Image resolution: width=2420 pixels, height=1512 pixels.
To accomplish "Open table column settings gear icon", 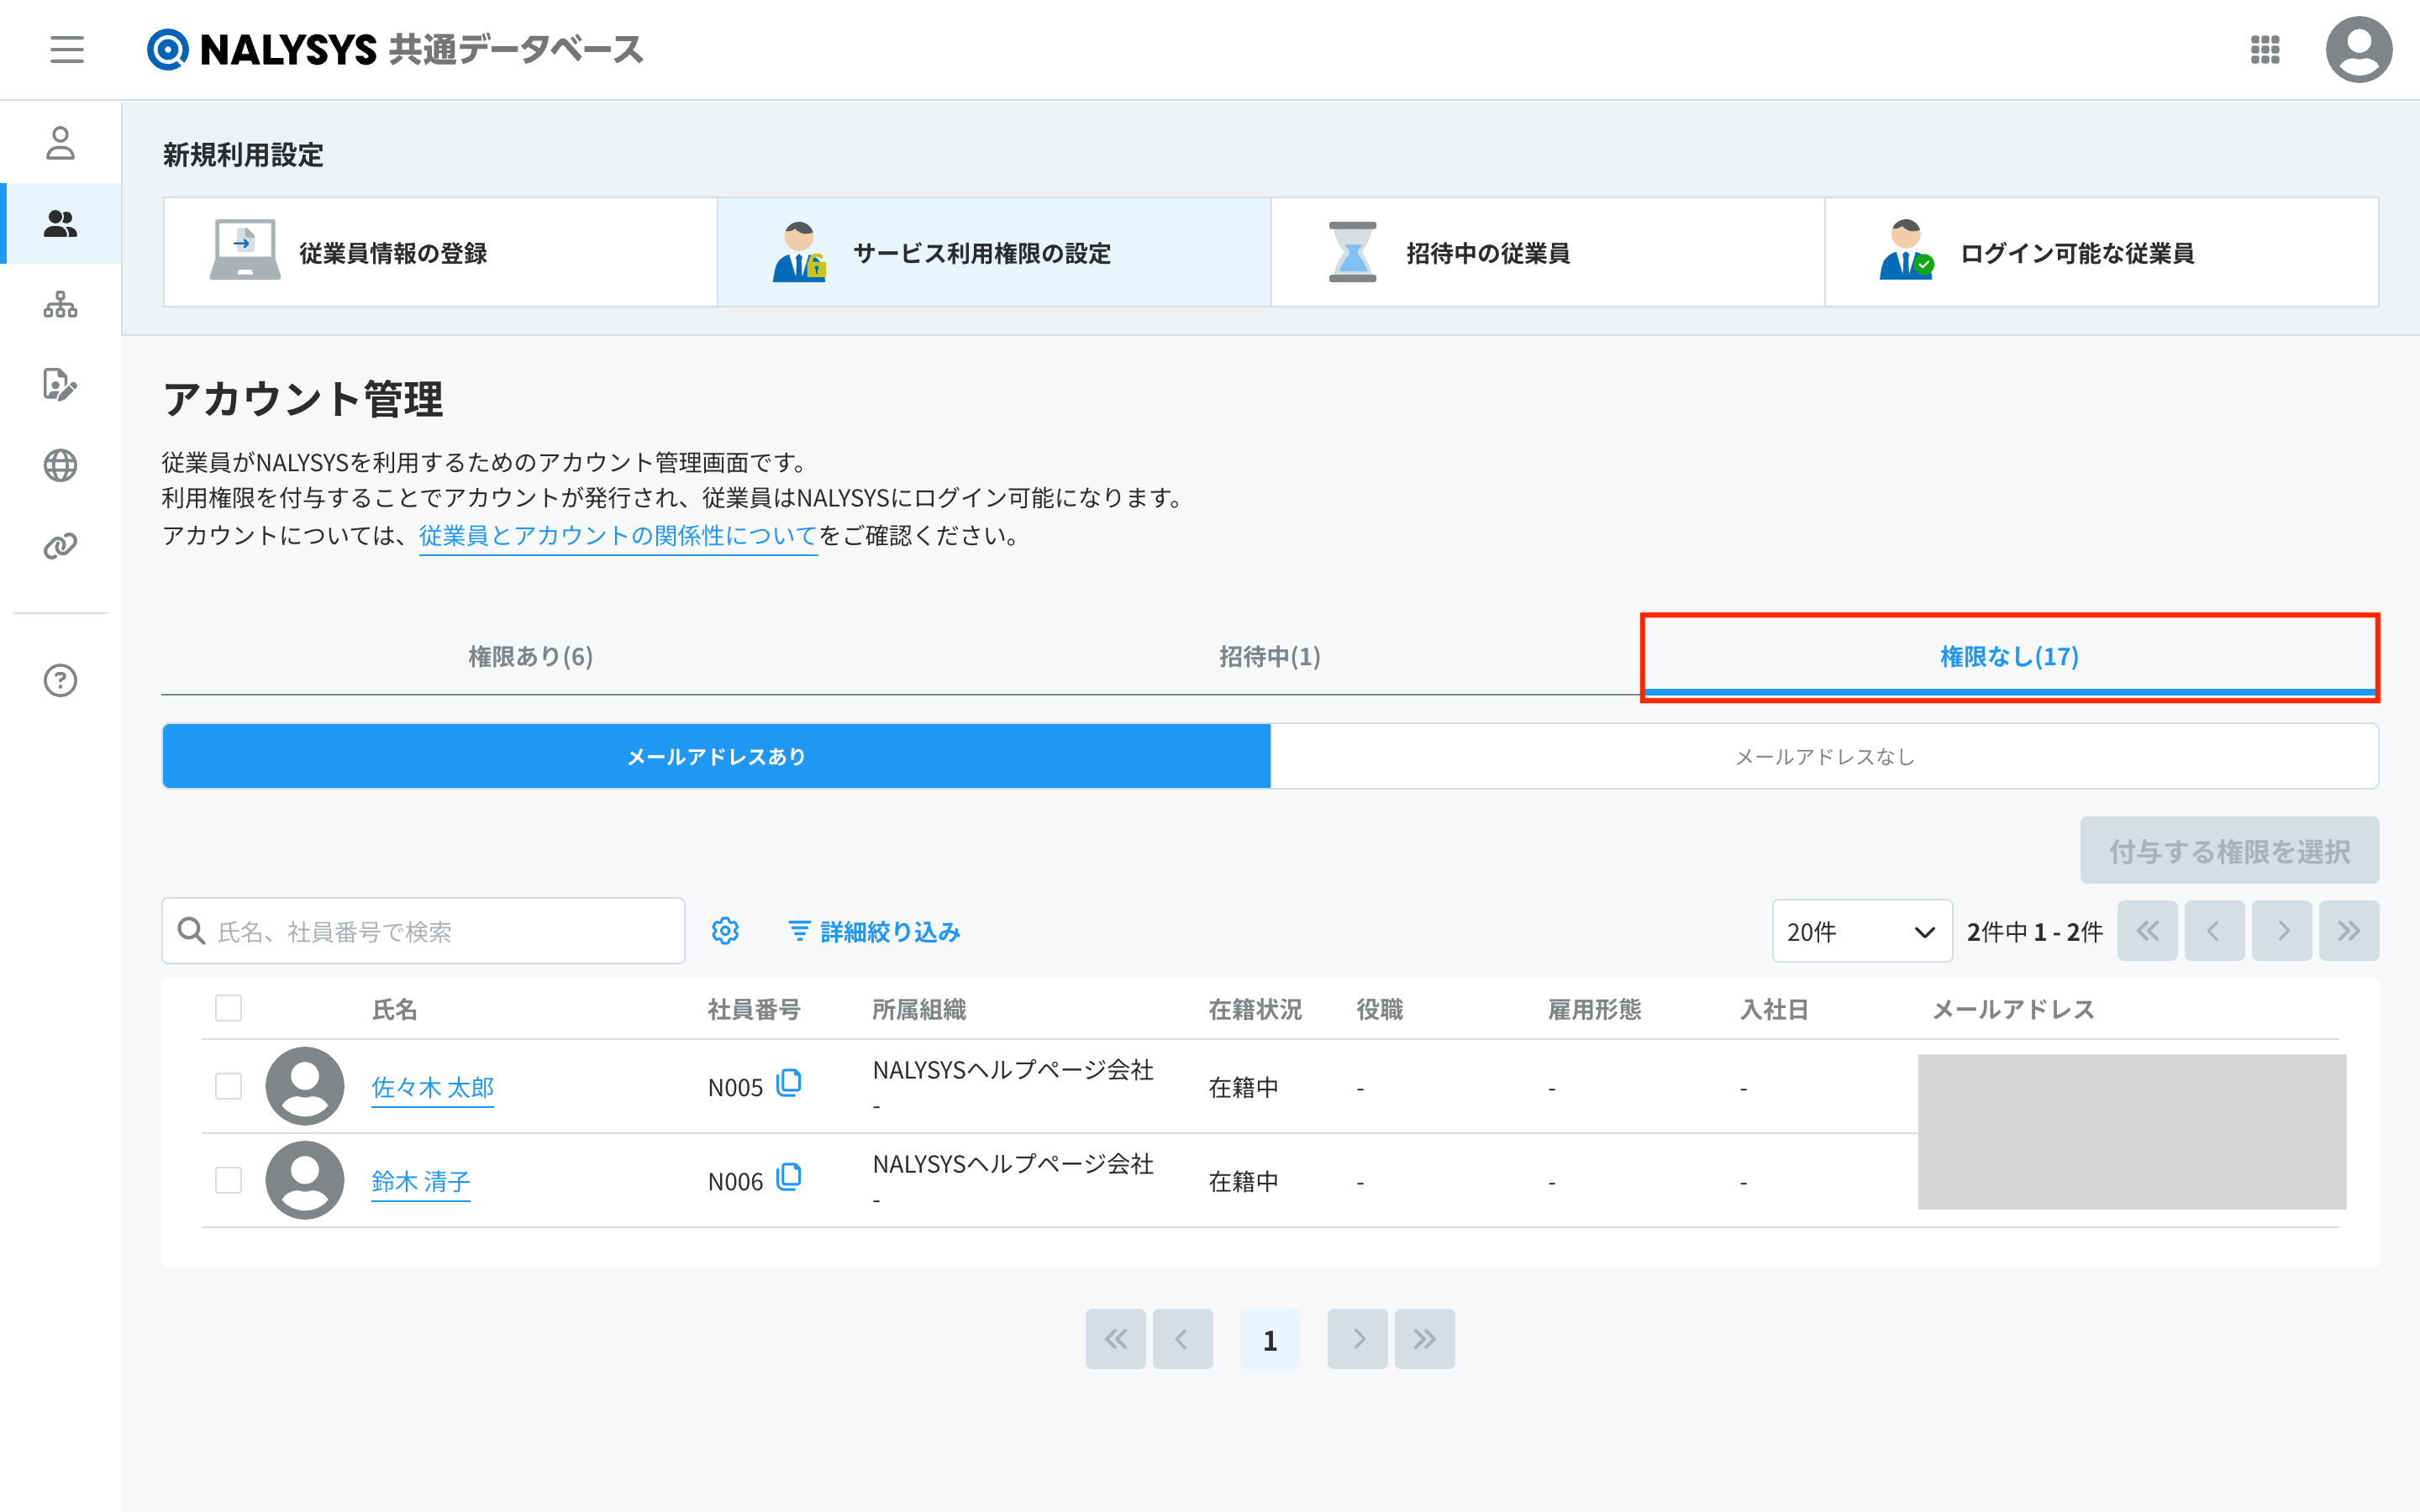I will click(x=725, y=931).
